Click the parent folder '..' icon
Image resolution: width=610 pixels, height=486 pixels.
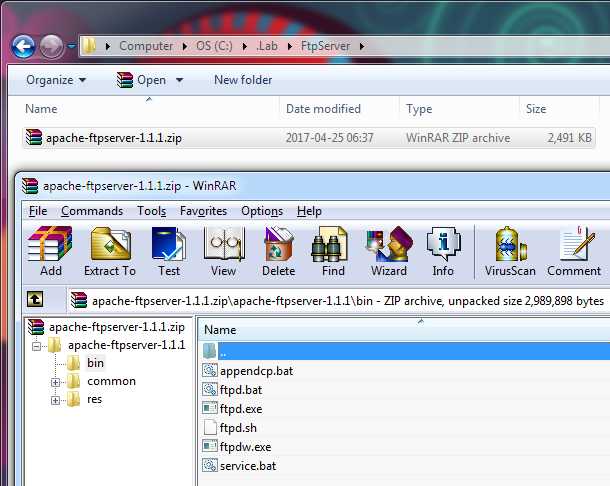pos(210,351)
